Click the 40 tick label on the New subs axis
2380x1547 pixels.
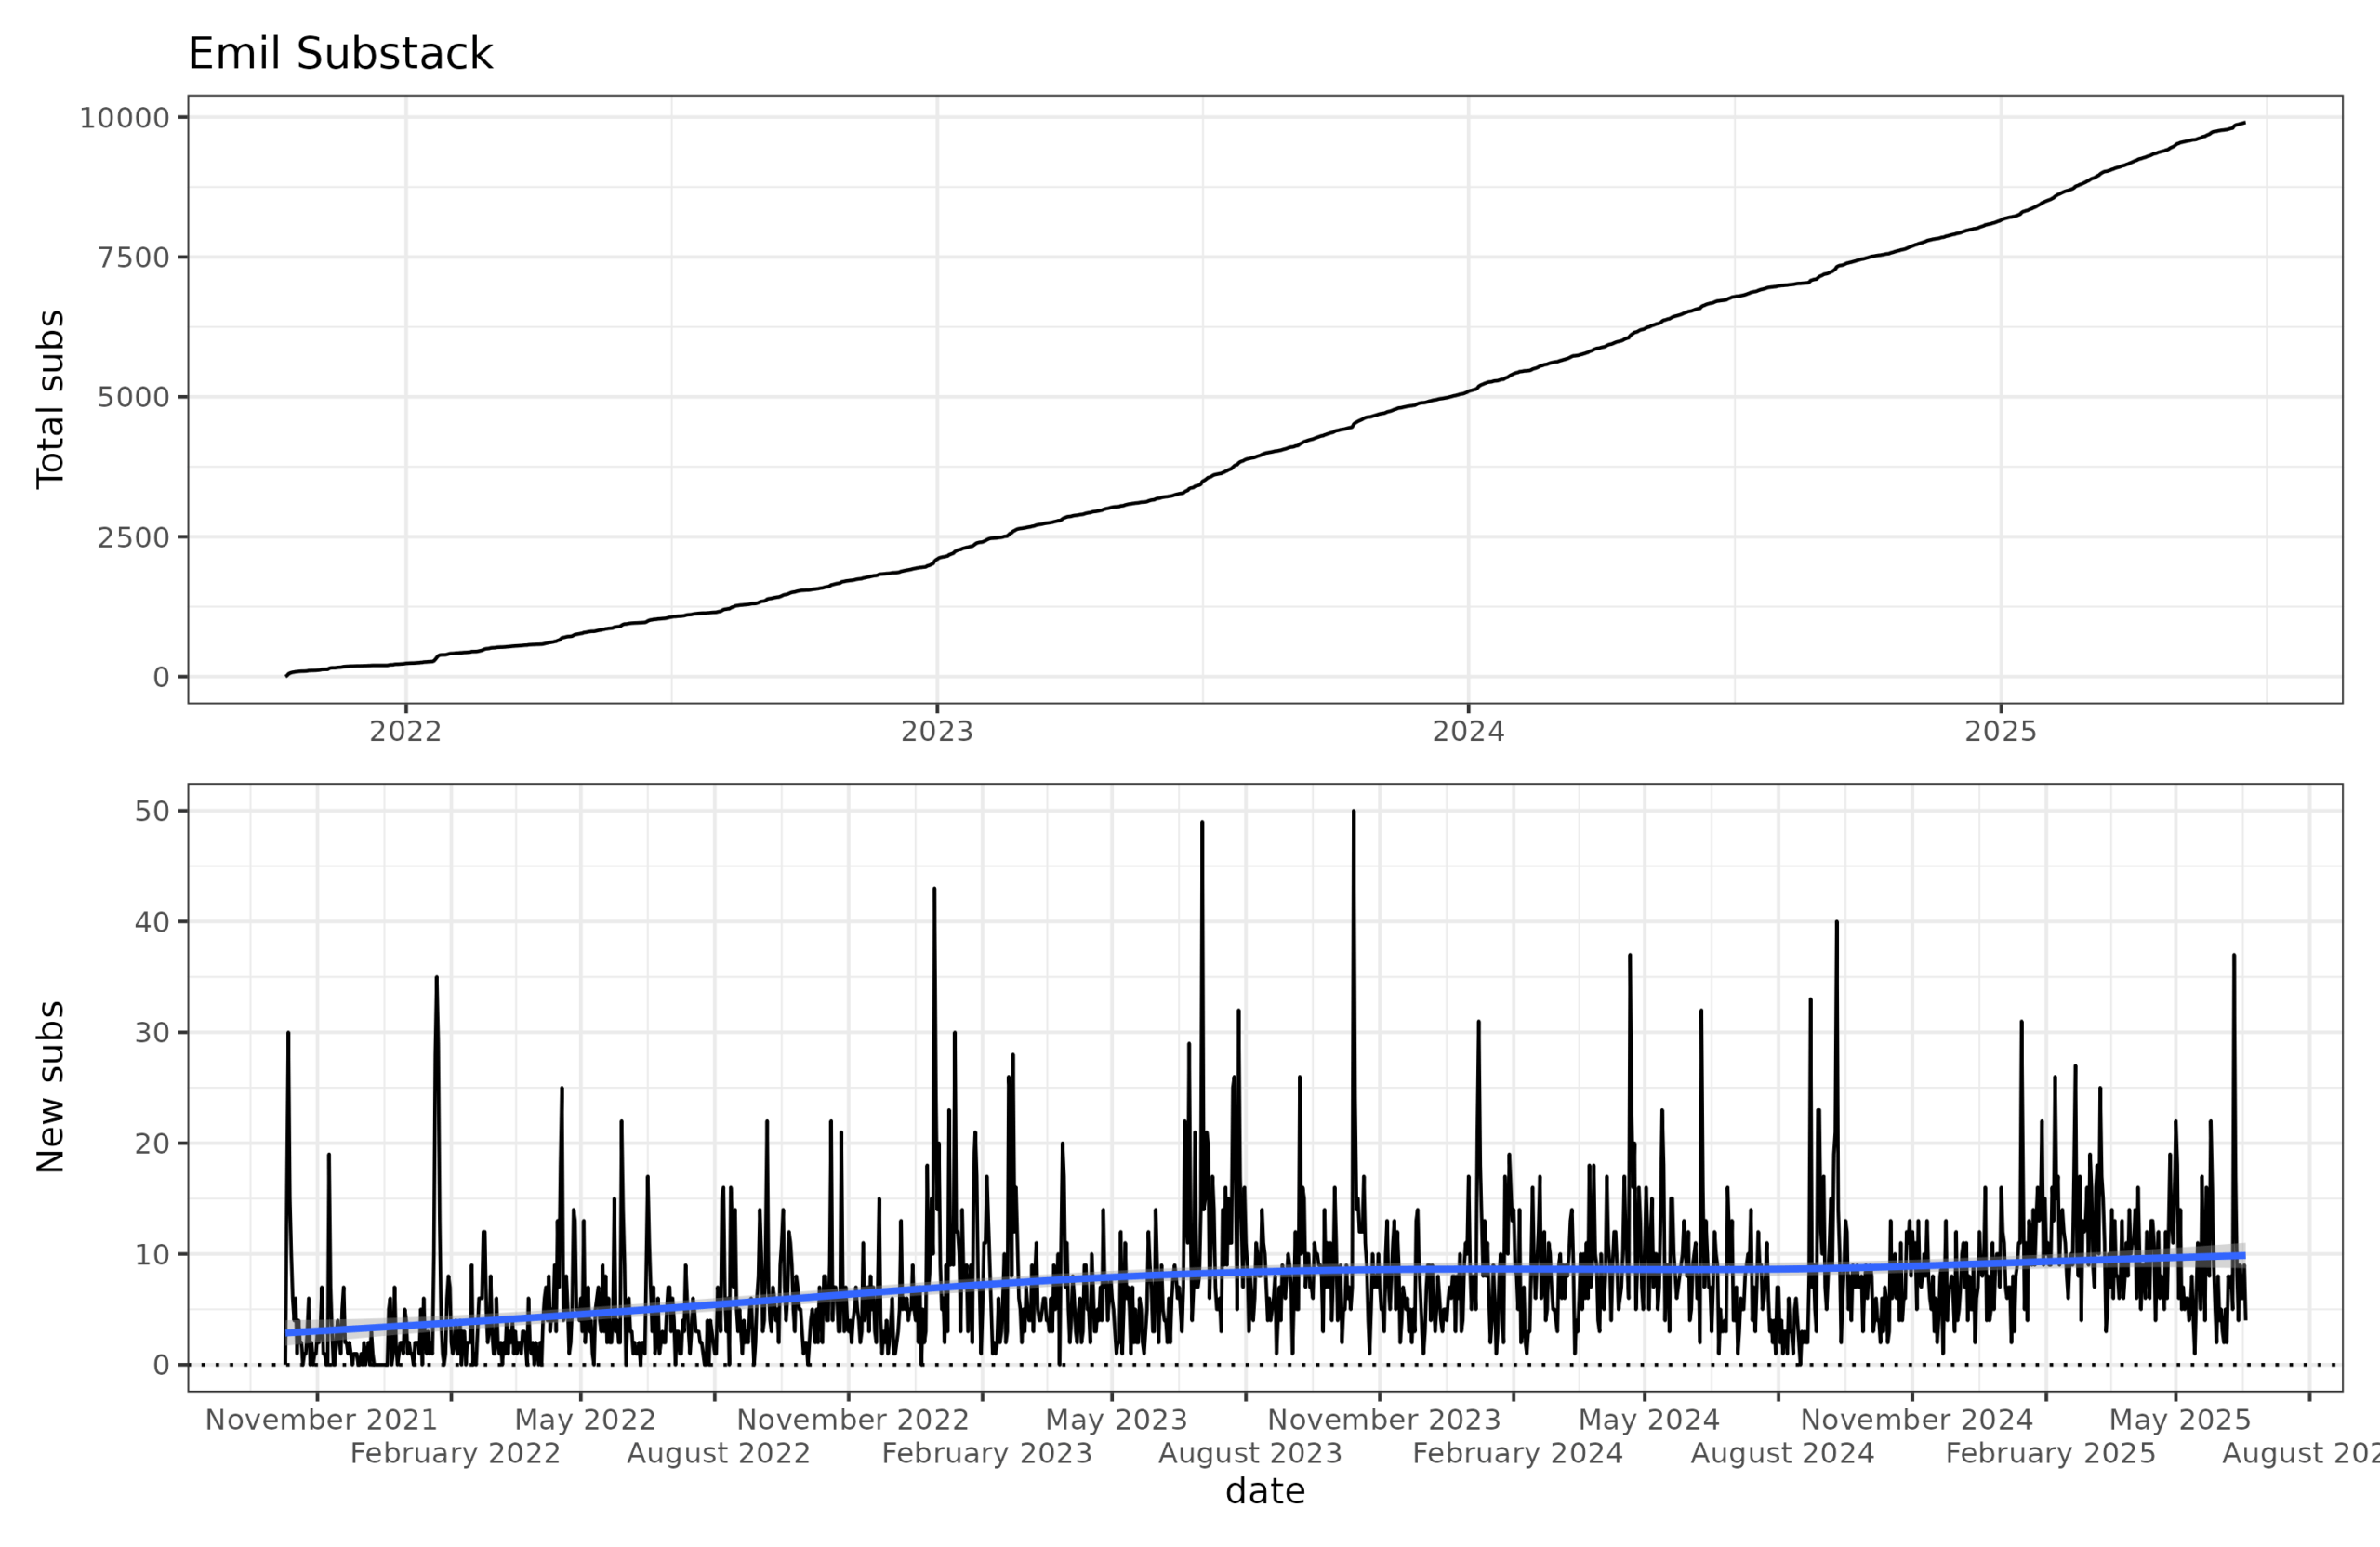click(x=152, y=923)
